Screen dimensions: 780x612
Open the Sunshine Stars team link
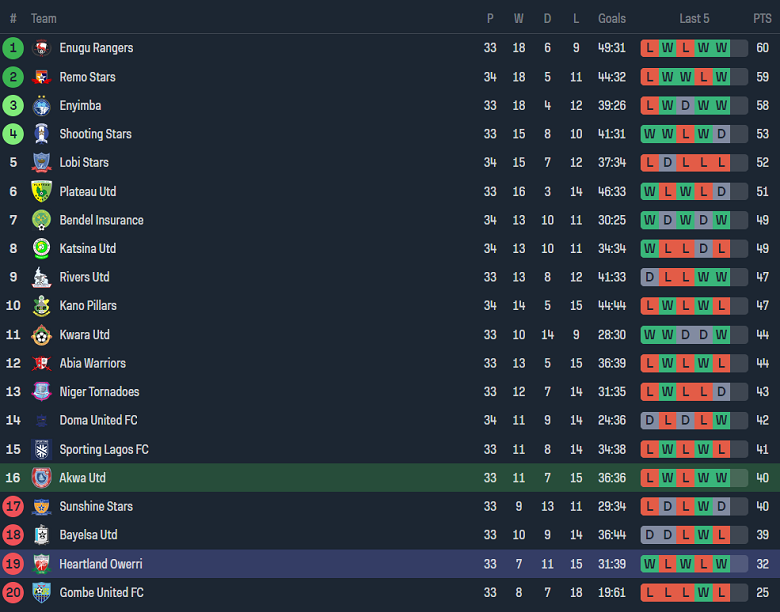(x=96, y=507)
